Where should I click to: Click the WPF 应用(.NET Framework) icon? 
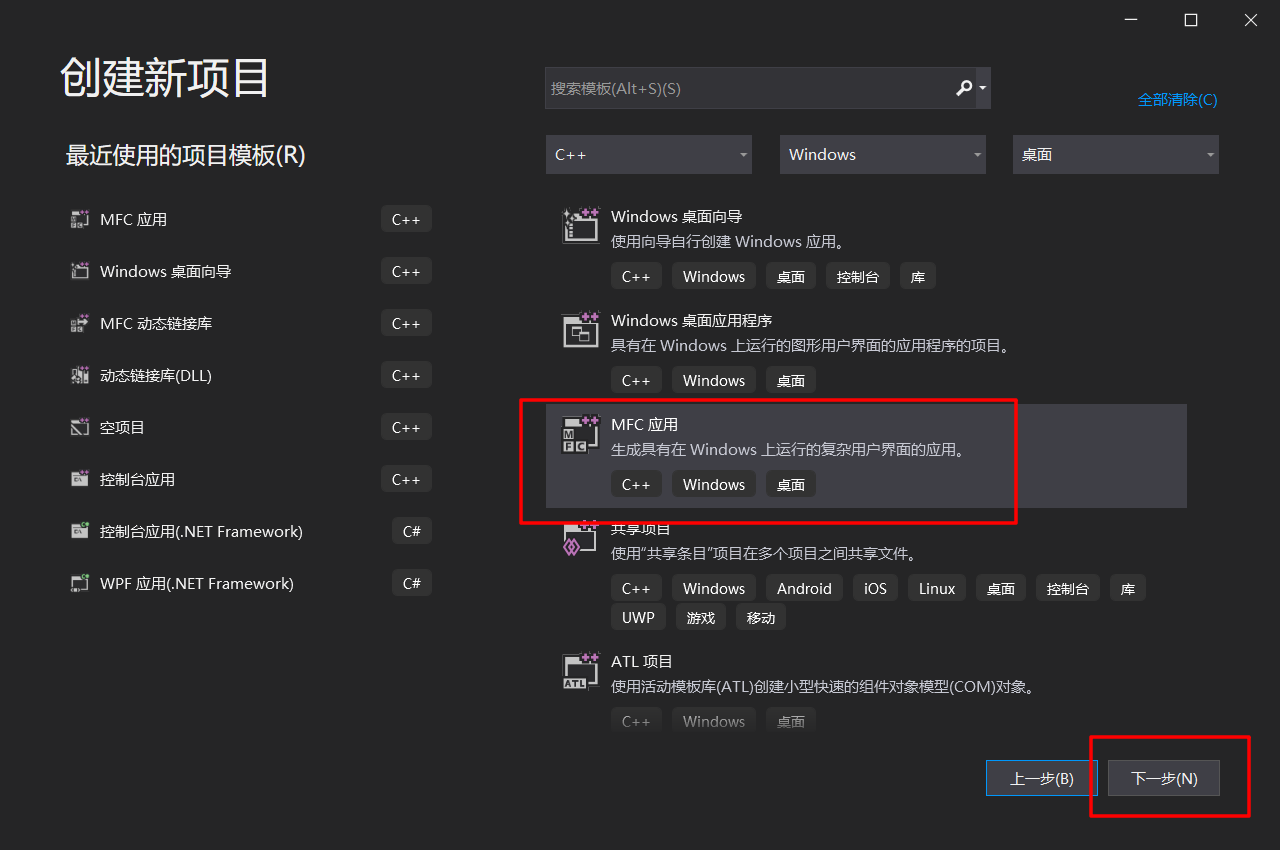tap(80, 583)
